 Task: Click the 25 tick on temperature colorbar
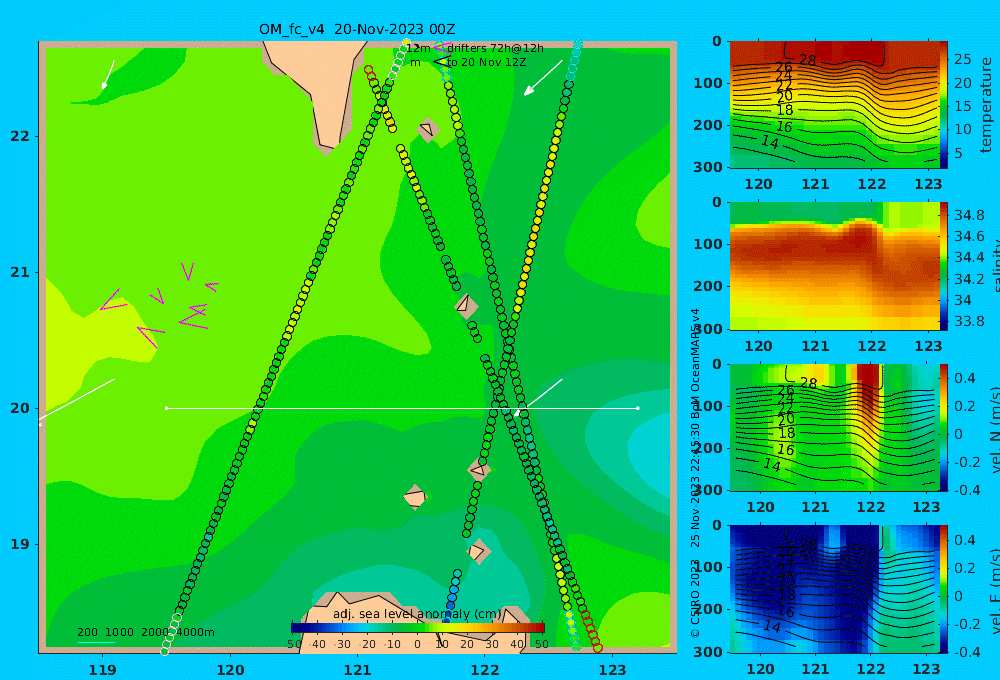pyautogui.click(x=963, y=59)
